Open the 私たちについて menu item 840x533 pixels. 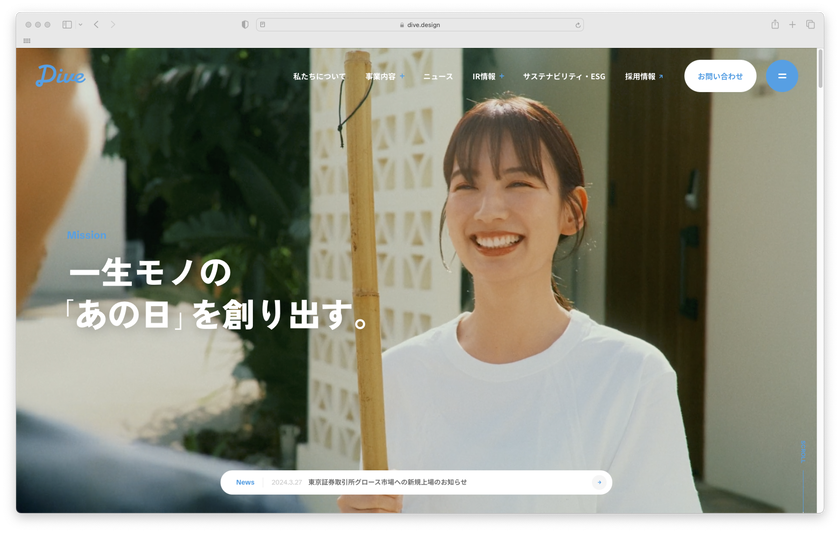pyautogui.click(x=319, y=77)
